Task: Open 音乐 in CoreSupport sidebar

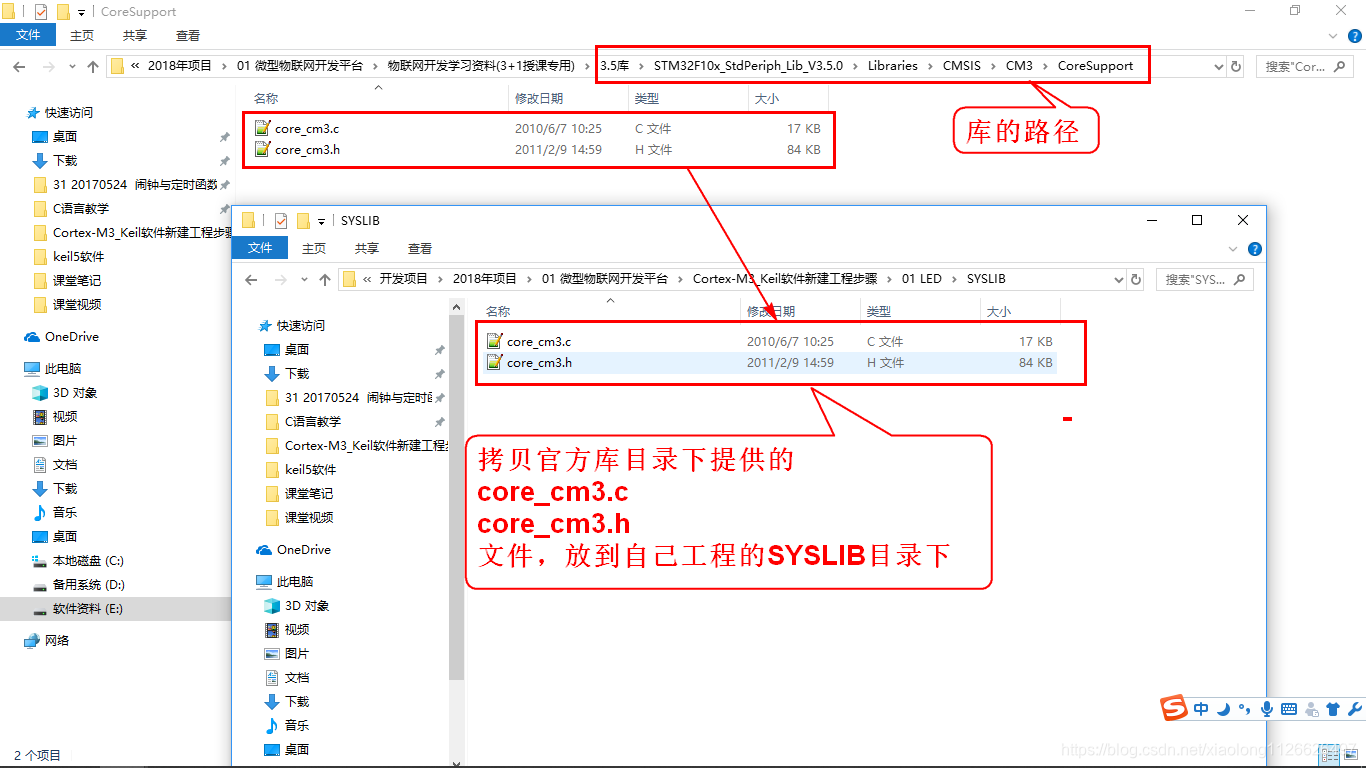Action: click(65, 513)
